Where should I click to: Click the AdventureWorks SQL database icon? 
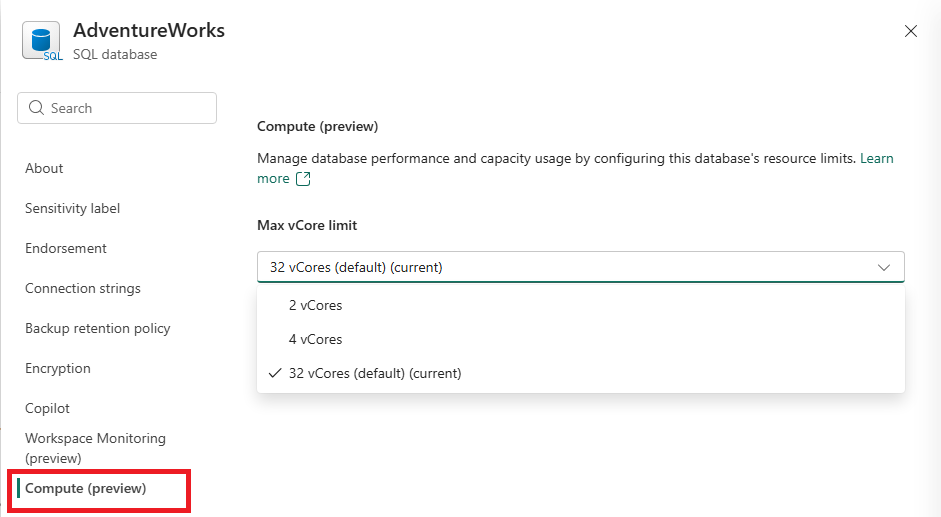tap(42, 41)
